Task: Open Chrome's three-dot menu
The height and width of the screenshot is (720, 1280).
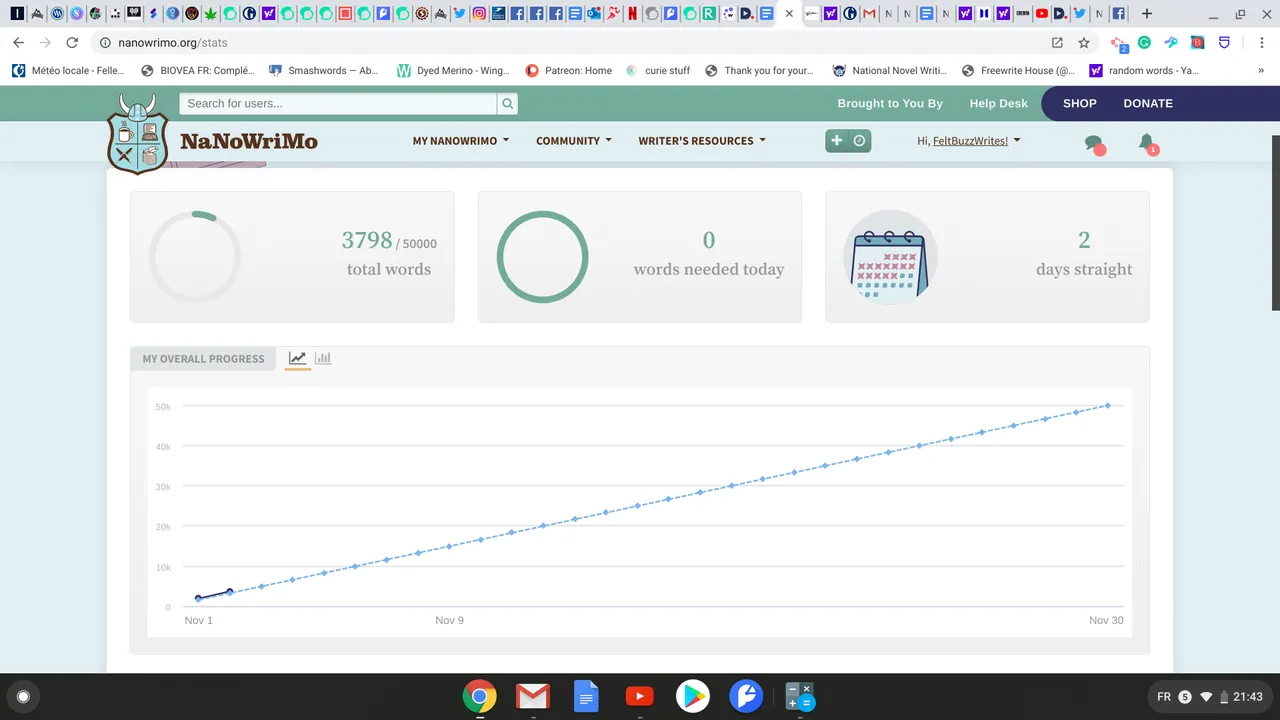Action: coord(1262,43)
